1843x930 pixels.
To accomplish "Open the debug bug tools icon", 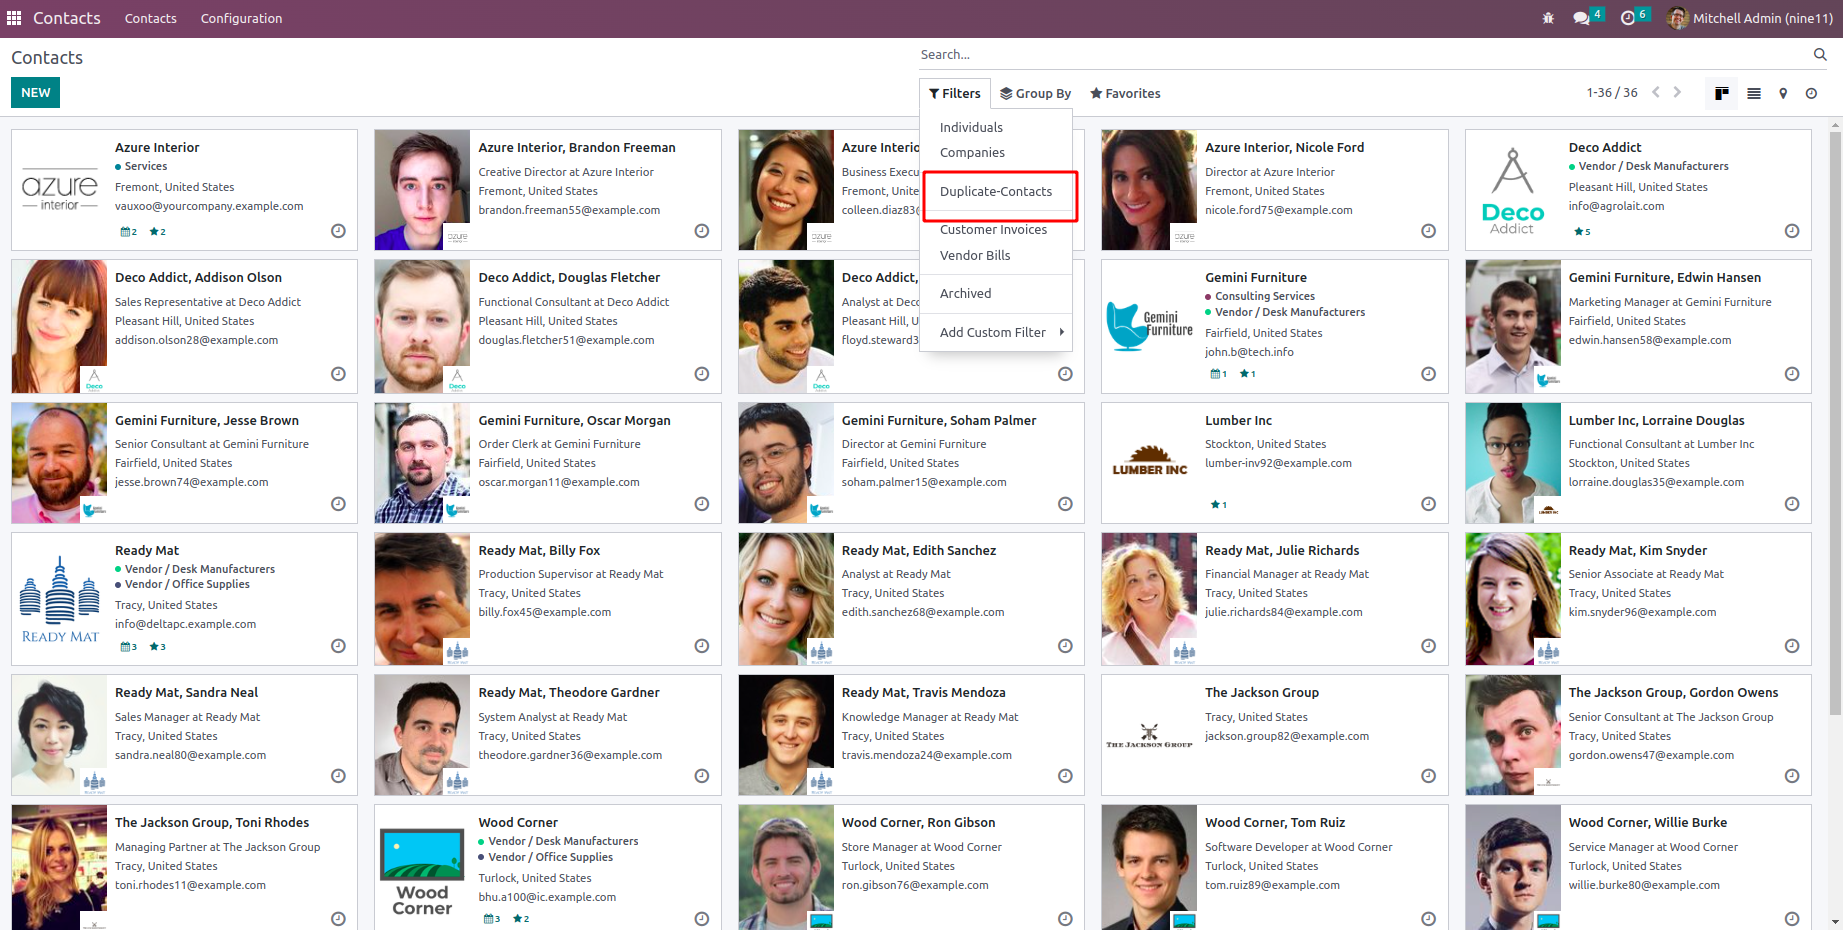I will pos(1548,18).
